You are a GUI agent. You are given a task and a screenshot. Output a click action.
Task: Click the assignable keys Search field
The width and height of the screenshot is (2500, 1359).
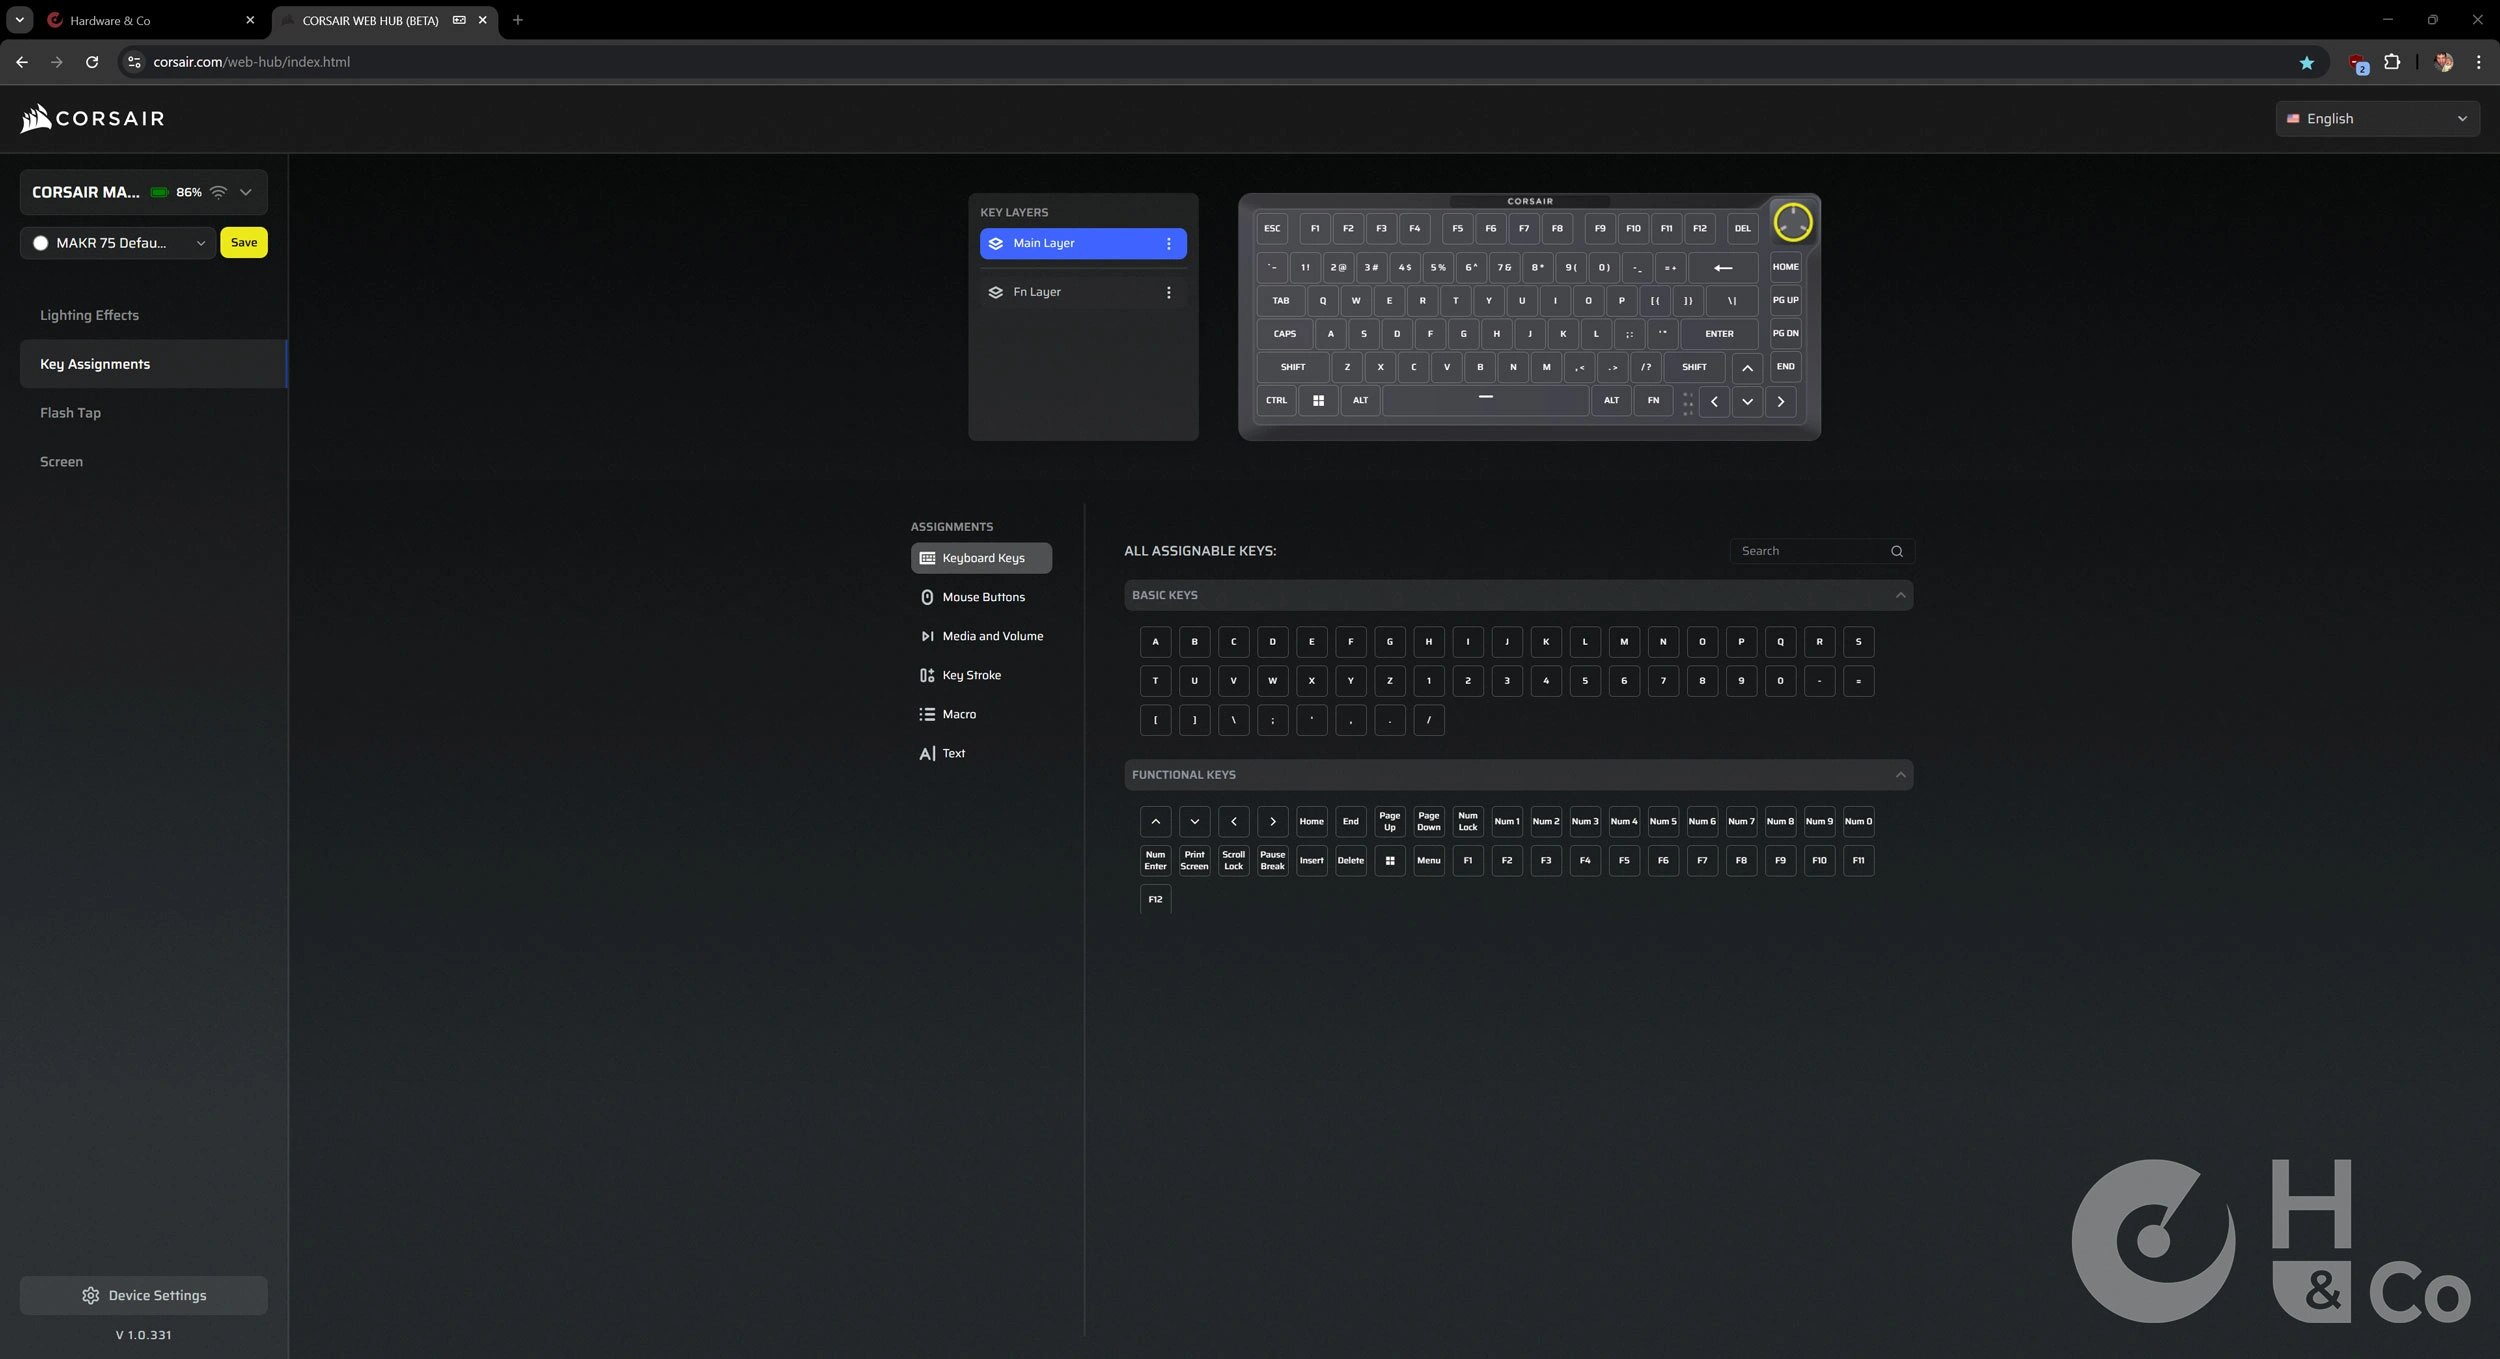pos(1822,551)
